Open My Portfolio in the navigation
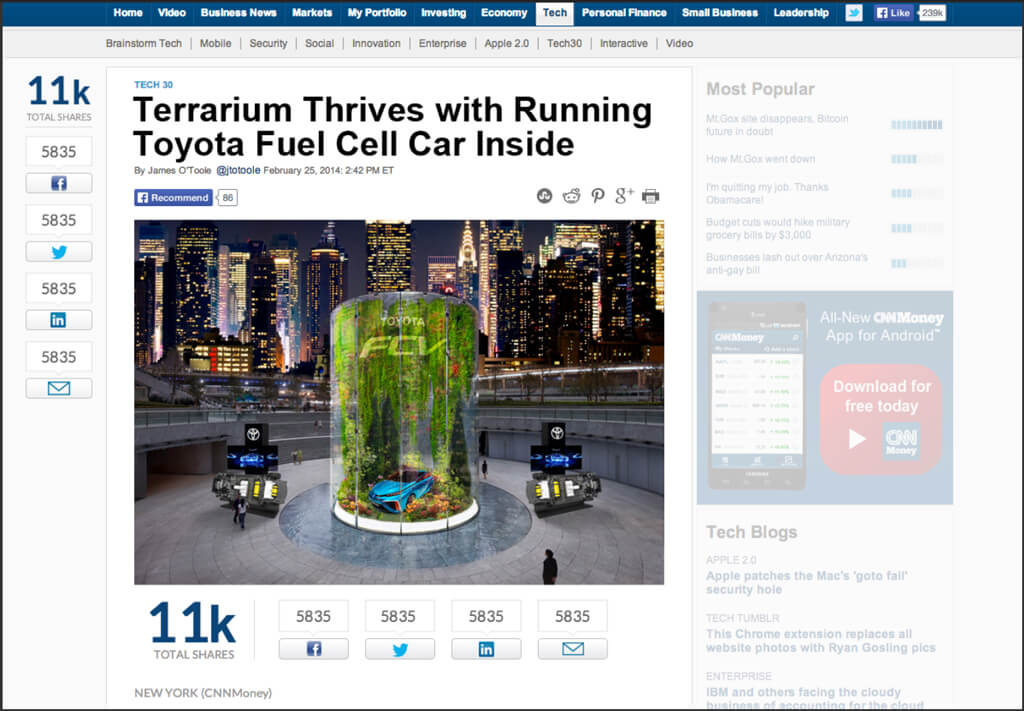The height and width of the screenshot is (711, 1024). [377, 12]
